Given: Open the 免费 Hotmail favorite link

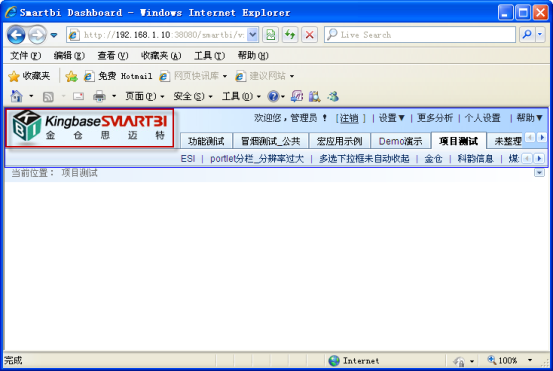Looking at the screenshot, I should point(118,76).
